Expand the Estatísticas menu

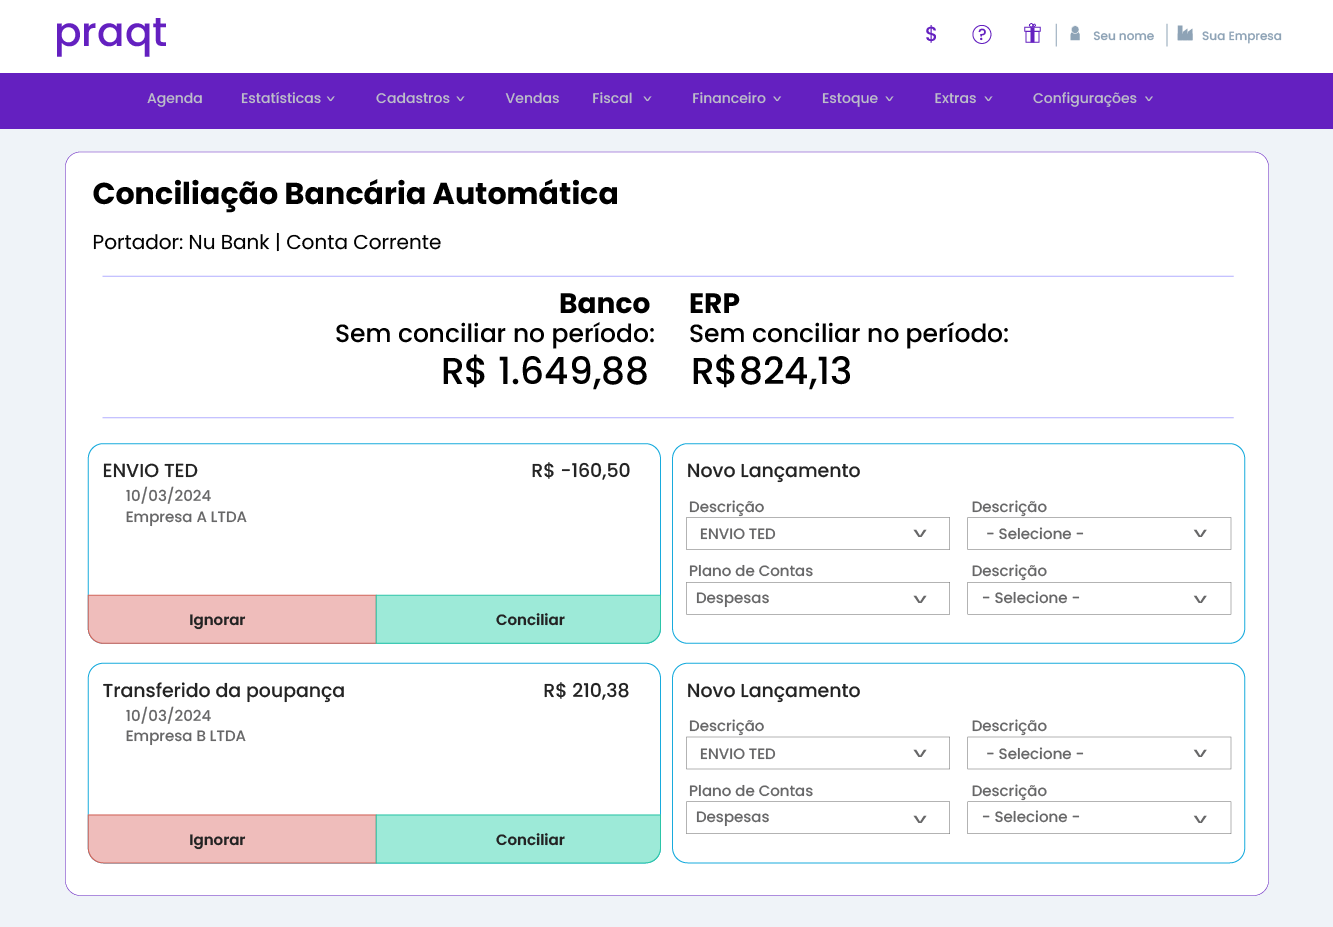pyautogui.click(x=288, y=98)
